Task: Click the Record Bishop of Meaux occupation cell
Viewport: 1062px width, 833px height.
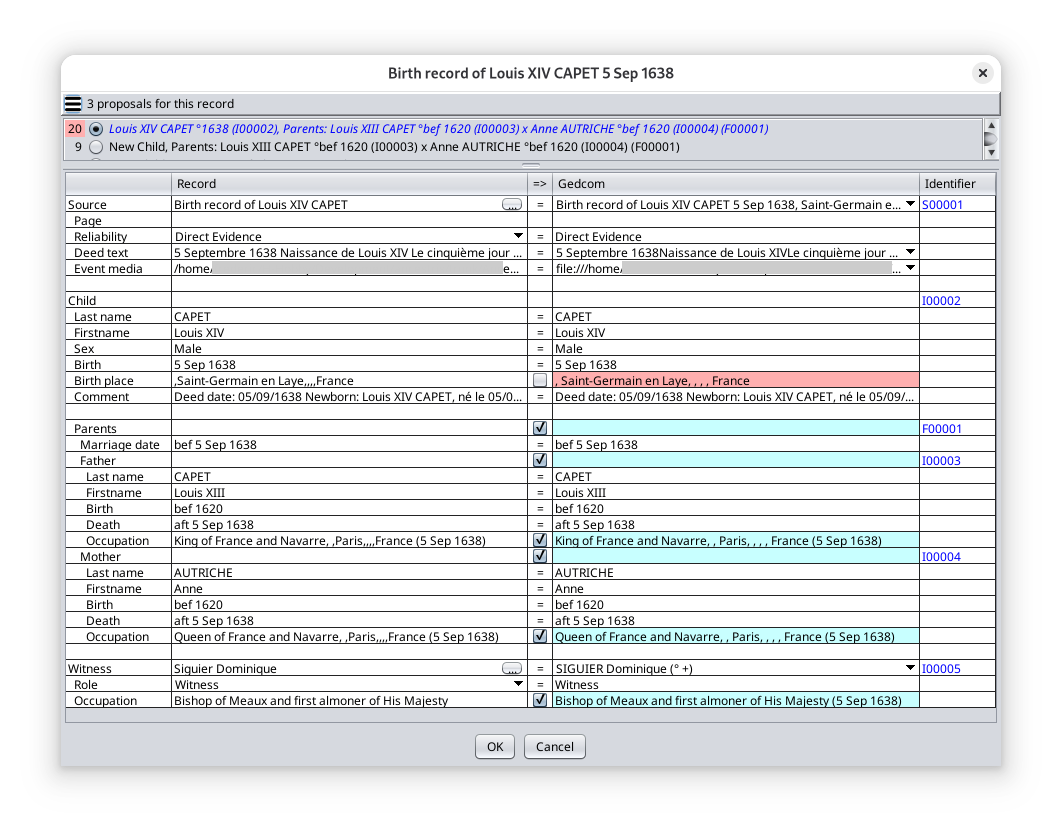Action: [x=349, y=700]
